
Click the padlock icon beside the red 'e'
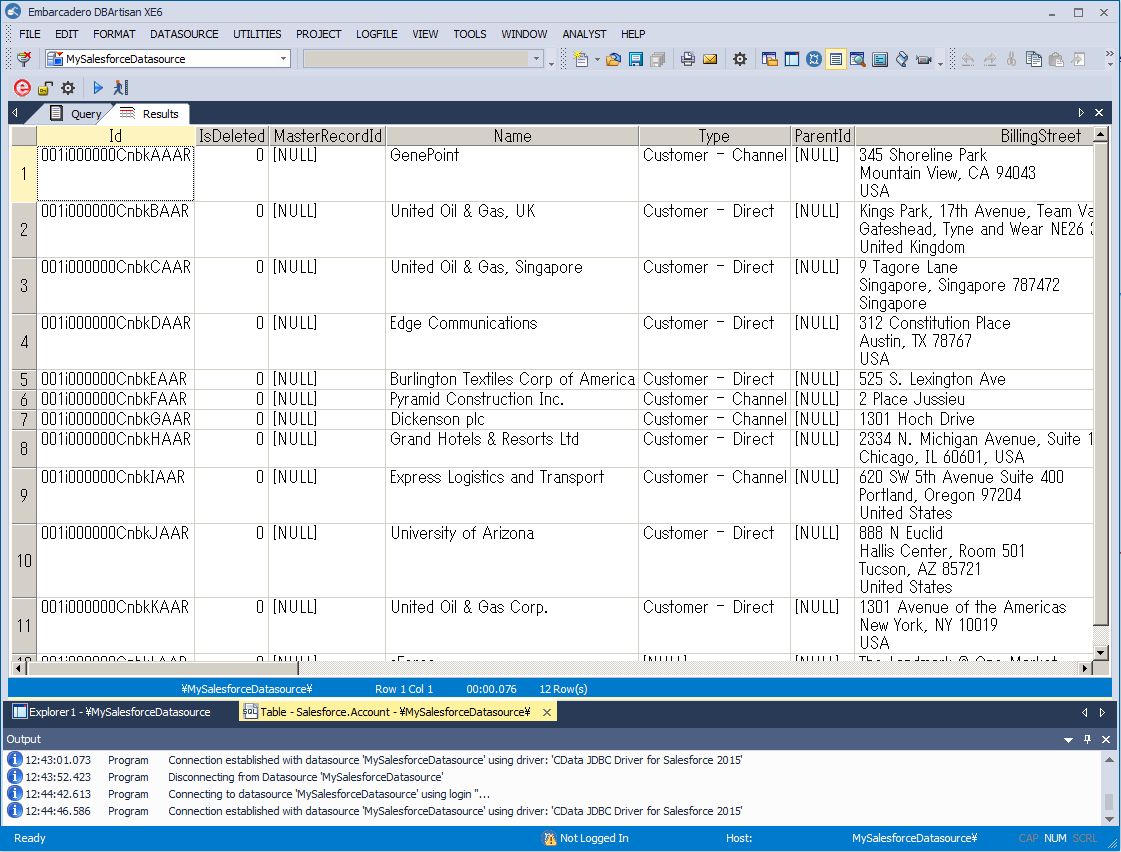click(x=45, y=88)
